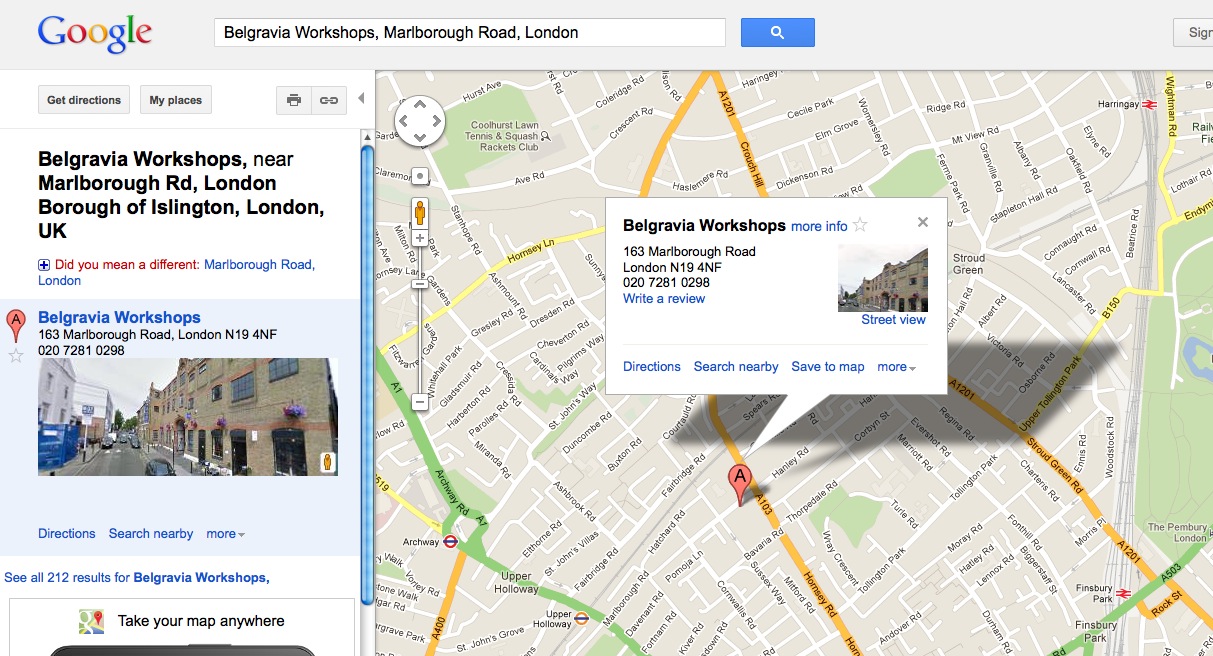Click the Harringay rail station icon
Image resolution: width=1213 pixels, height=656 pixels.
point(1150,103)
